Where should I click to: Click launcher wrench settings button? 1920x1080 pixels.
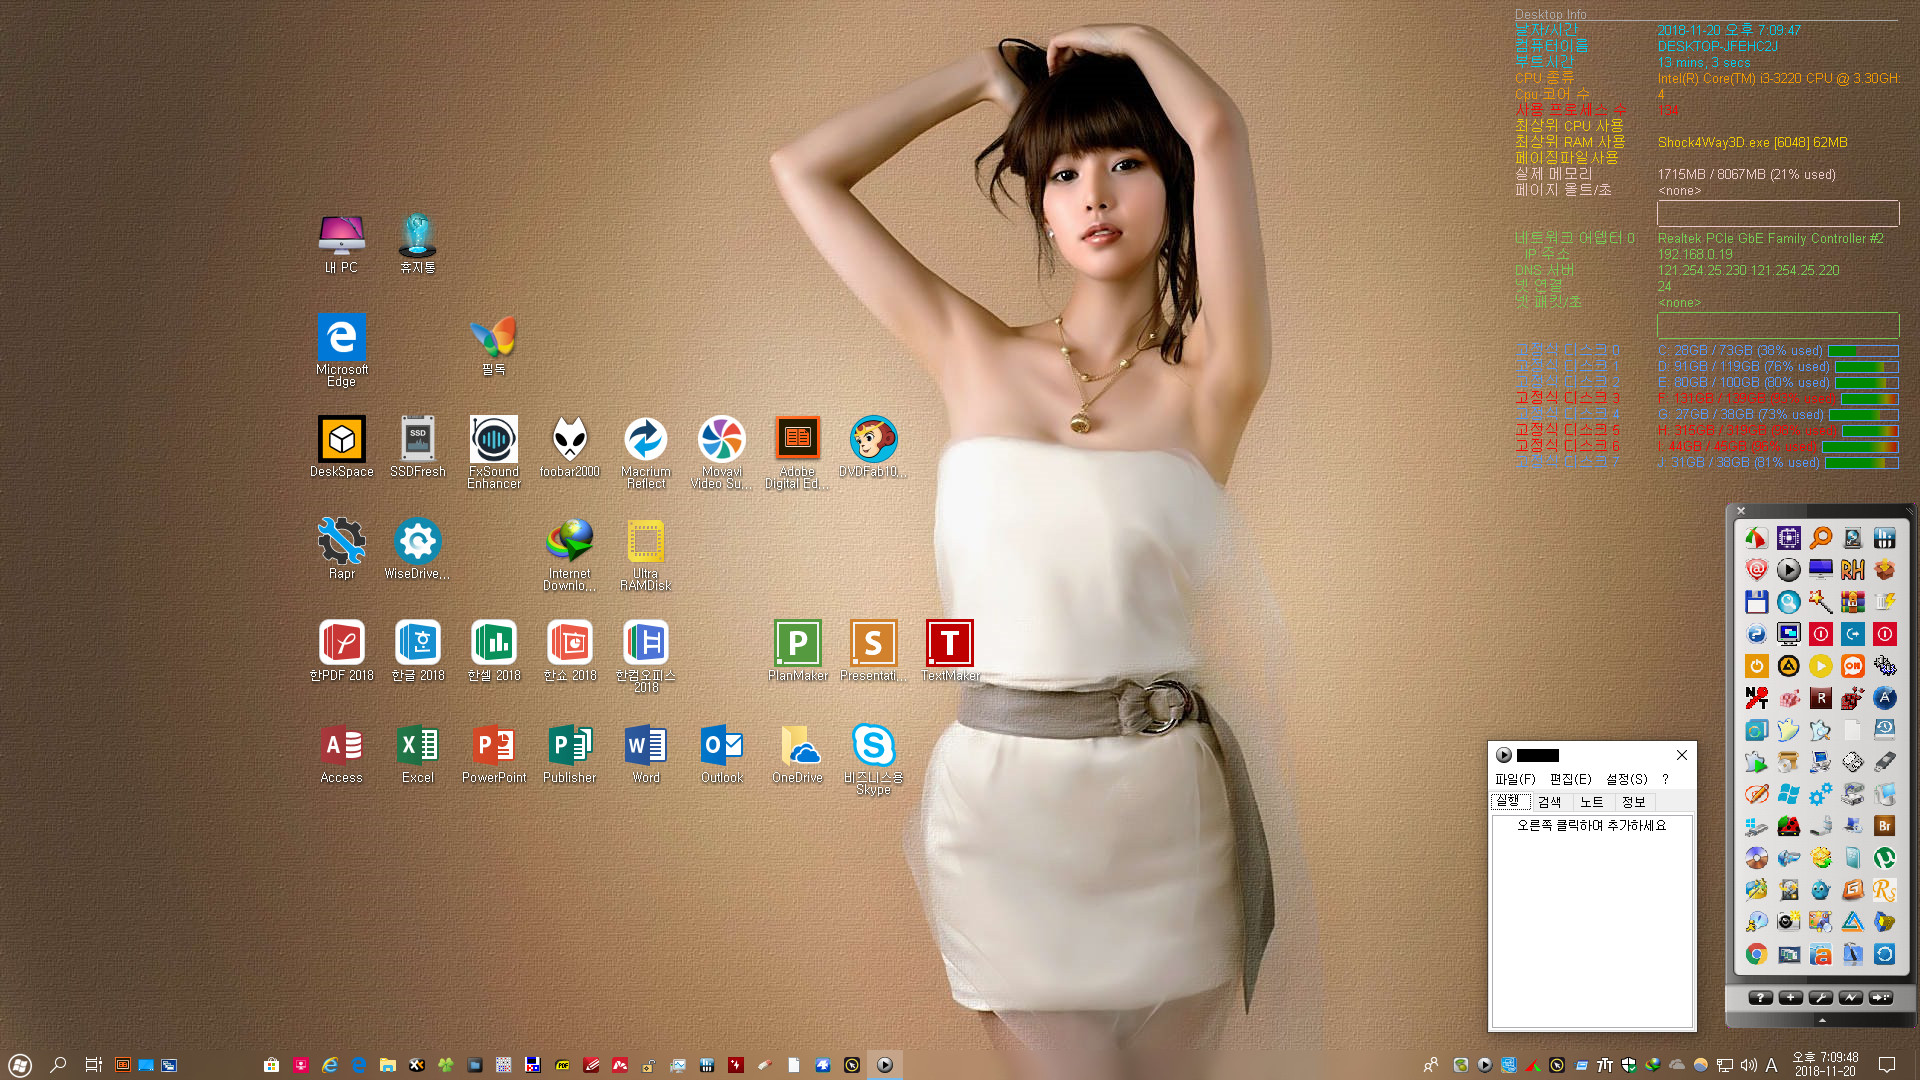tap(1820, 998)
